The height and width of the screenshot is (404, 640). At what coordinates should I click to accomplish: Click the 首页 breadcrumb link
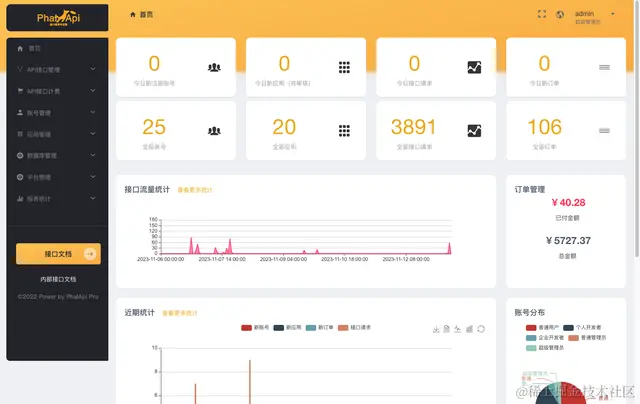click(x=146, y=14)
